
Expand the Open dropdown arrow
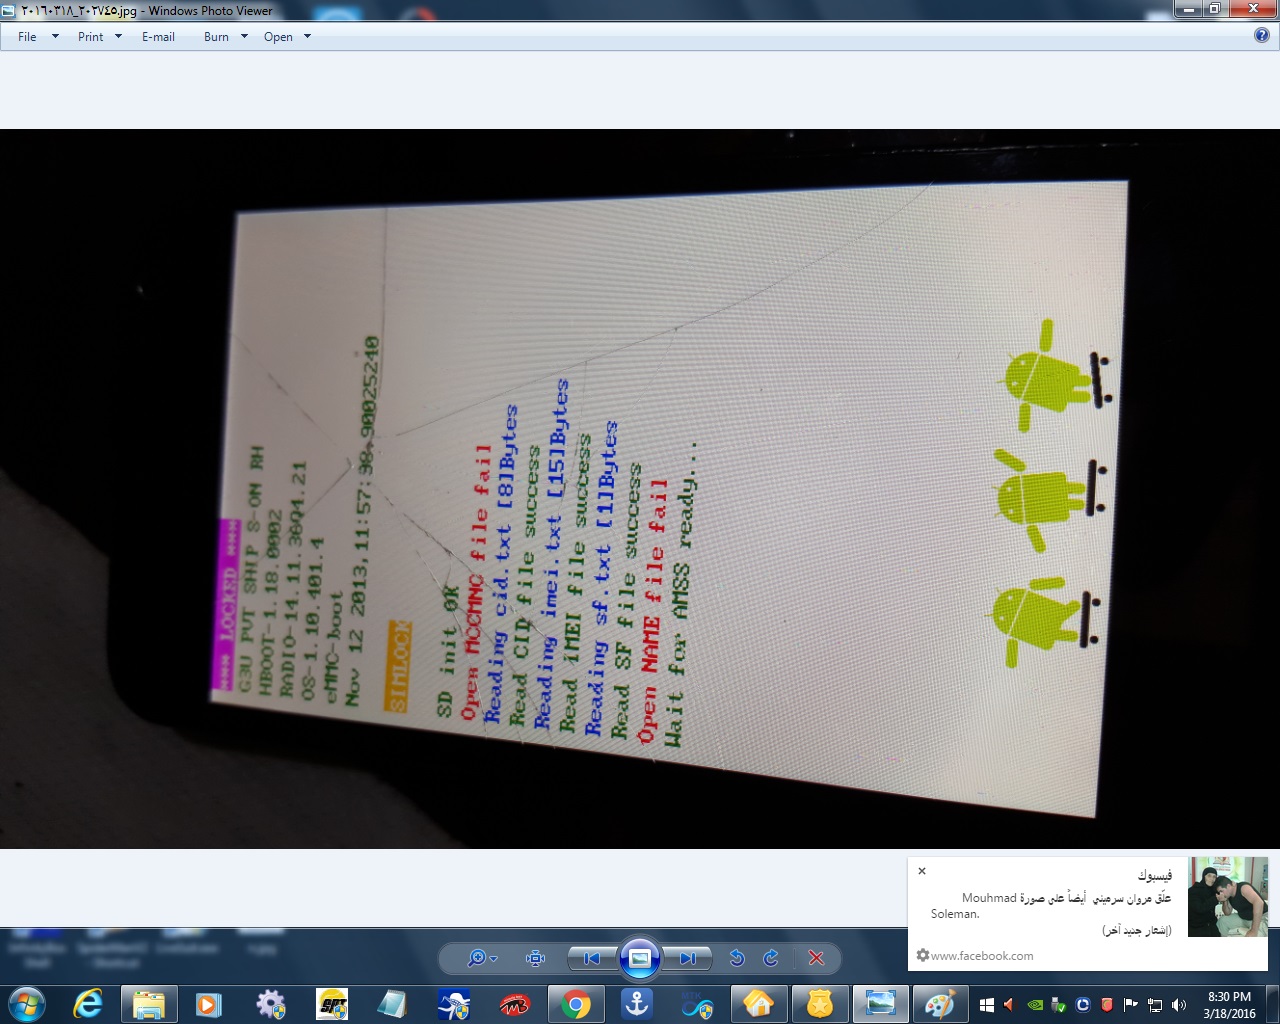(307, 37)
